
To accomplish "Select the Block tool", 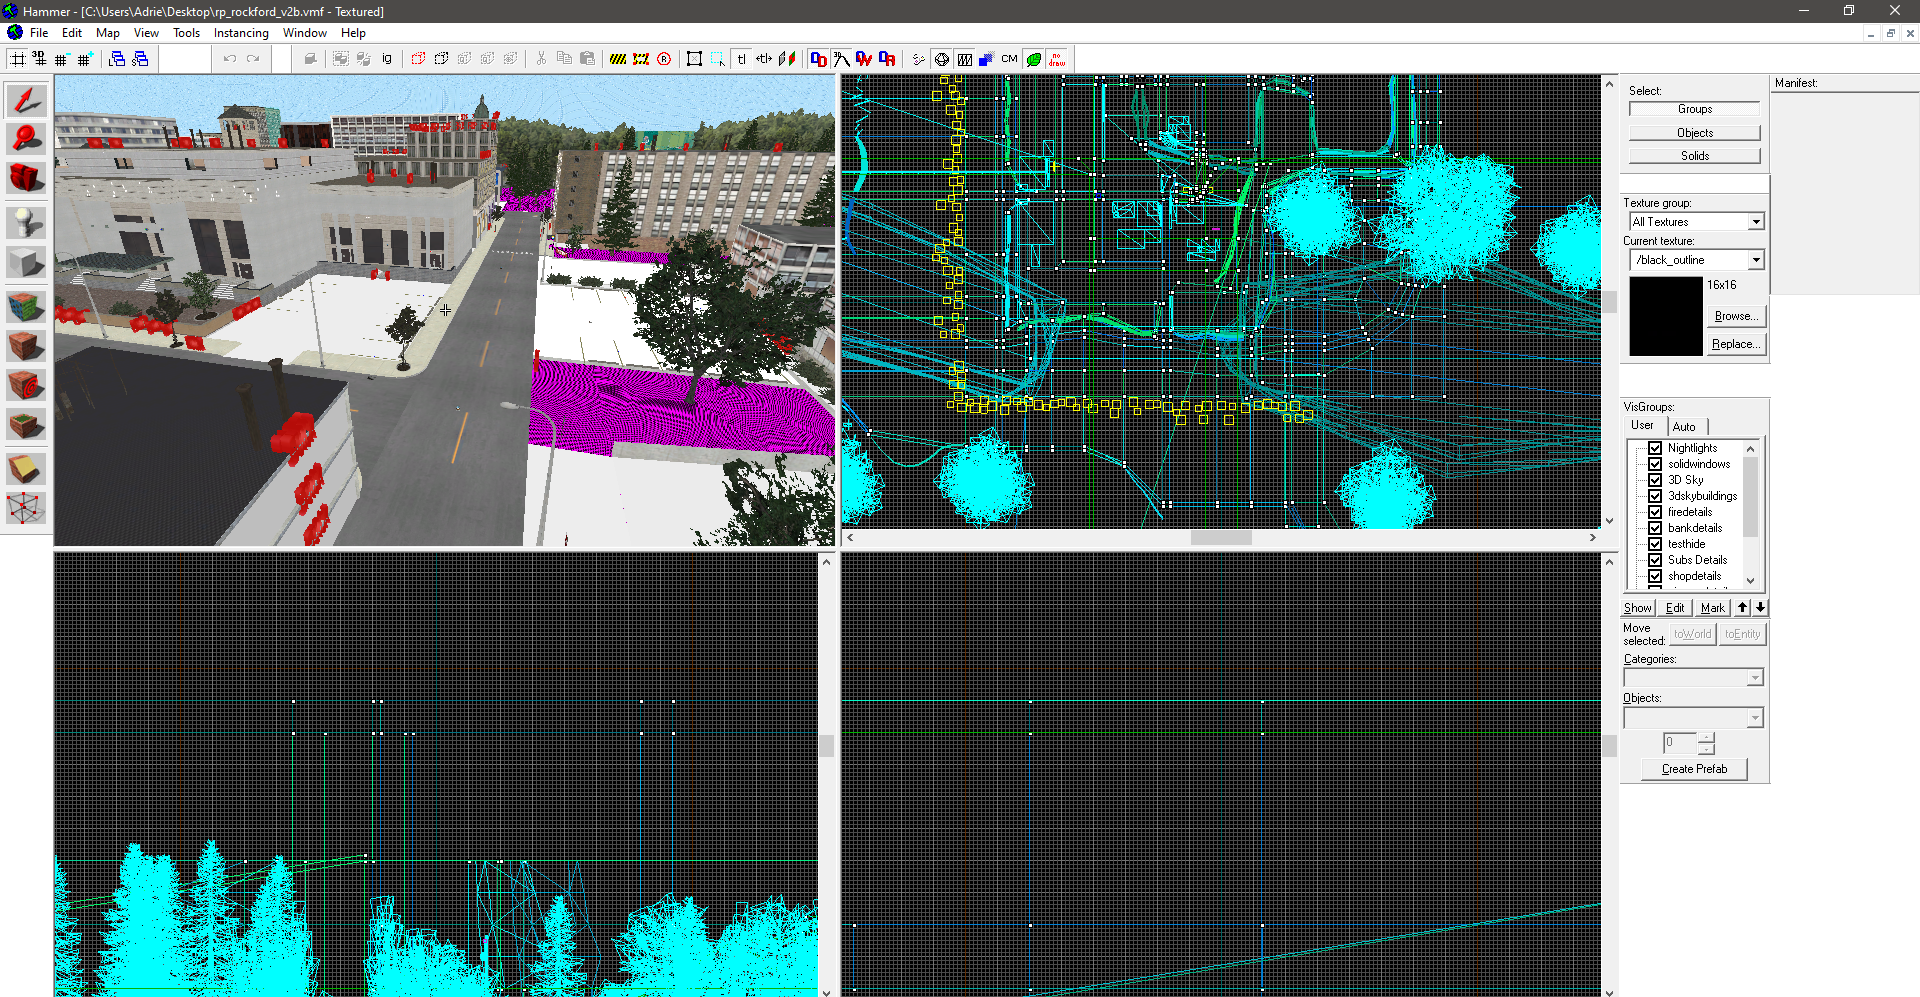I will [x=26, y=263].
